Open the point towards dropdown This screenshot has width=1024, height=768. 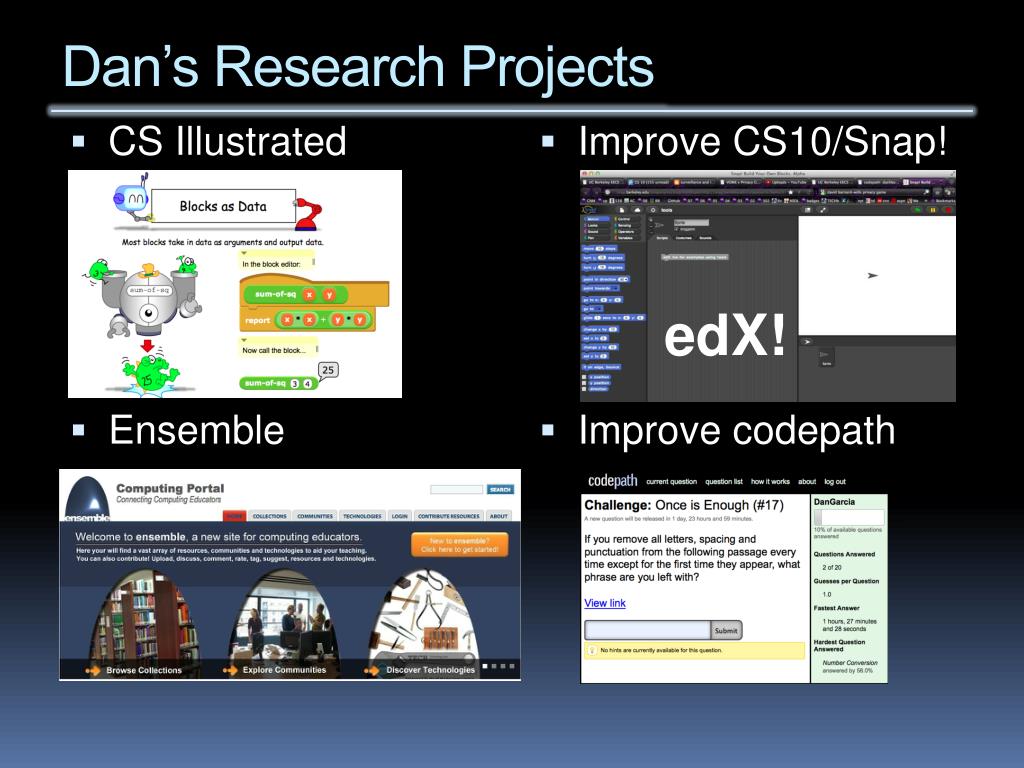point(615,288)
